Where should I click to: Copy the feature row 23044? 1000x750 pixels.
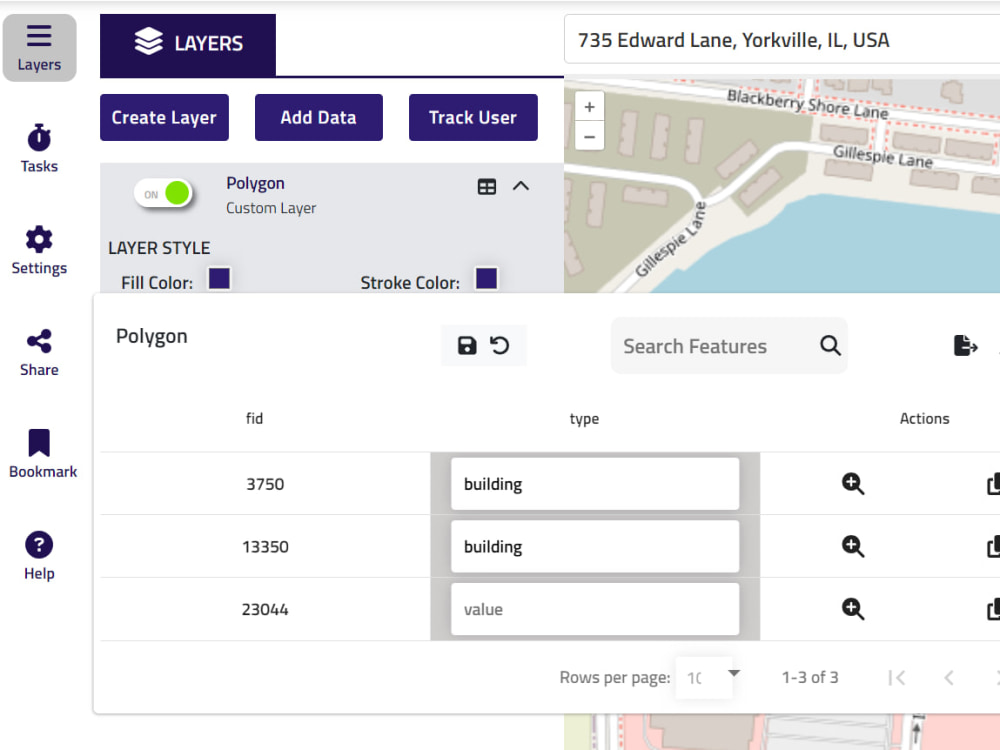click(994, 608)
